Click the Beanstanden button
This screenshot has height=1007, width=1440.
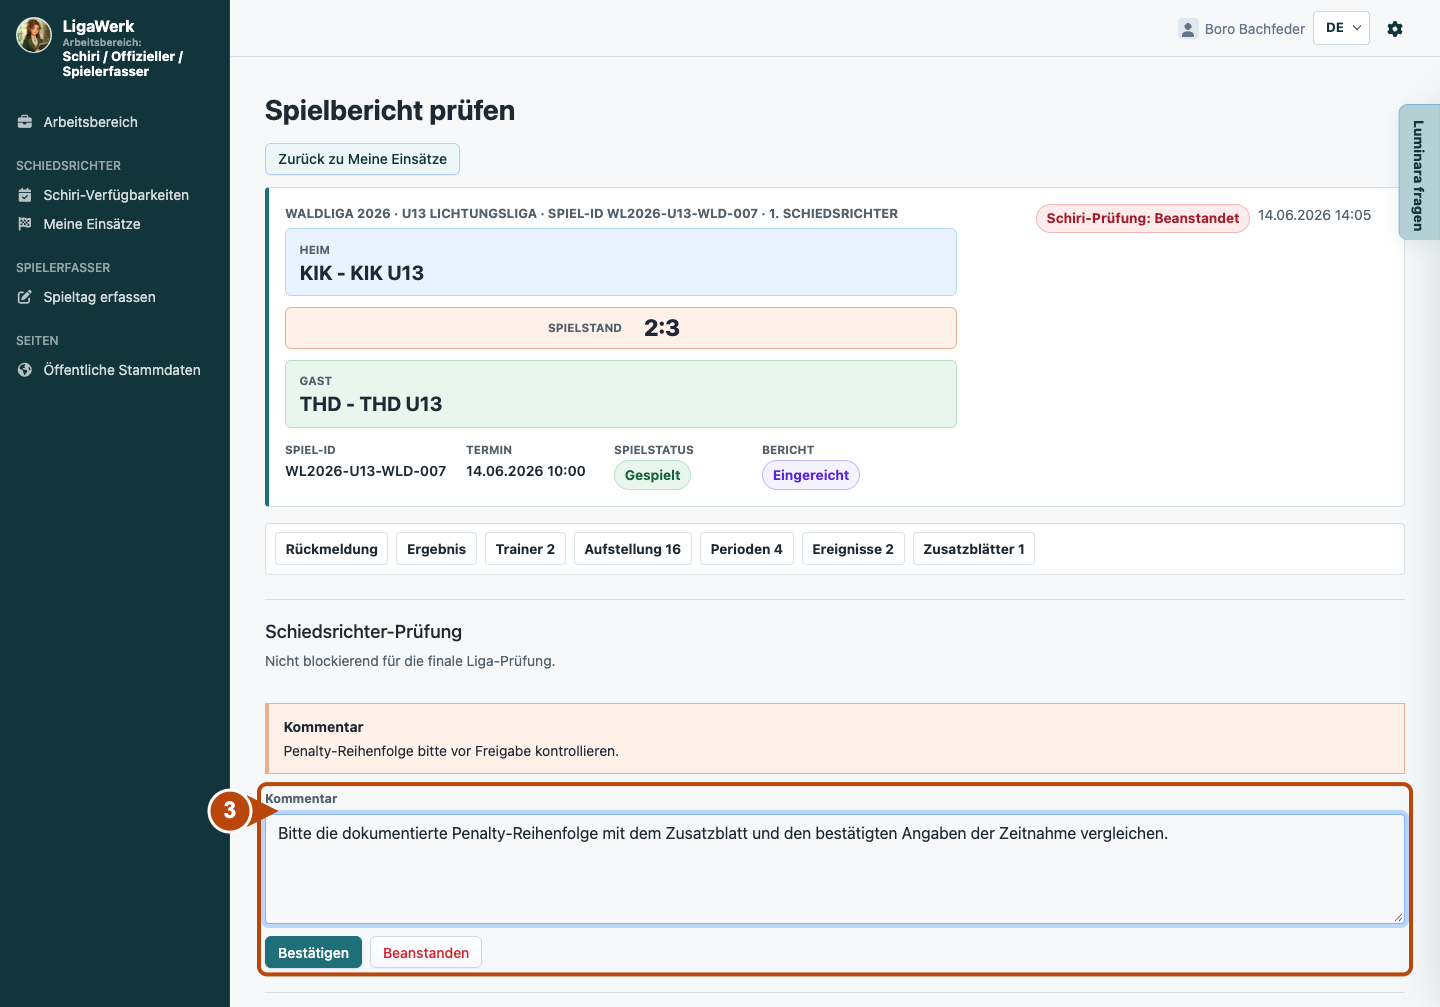(426, 953)
